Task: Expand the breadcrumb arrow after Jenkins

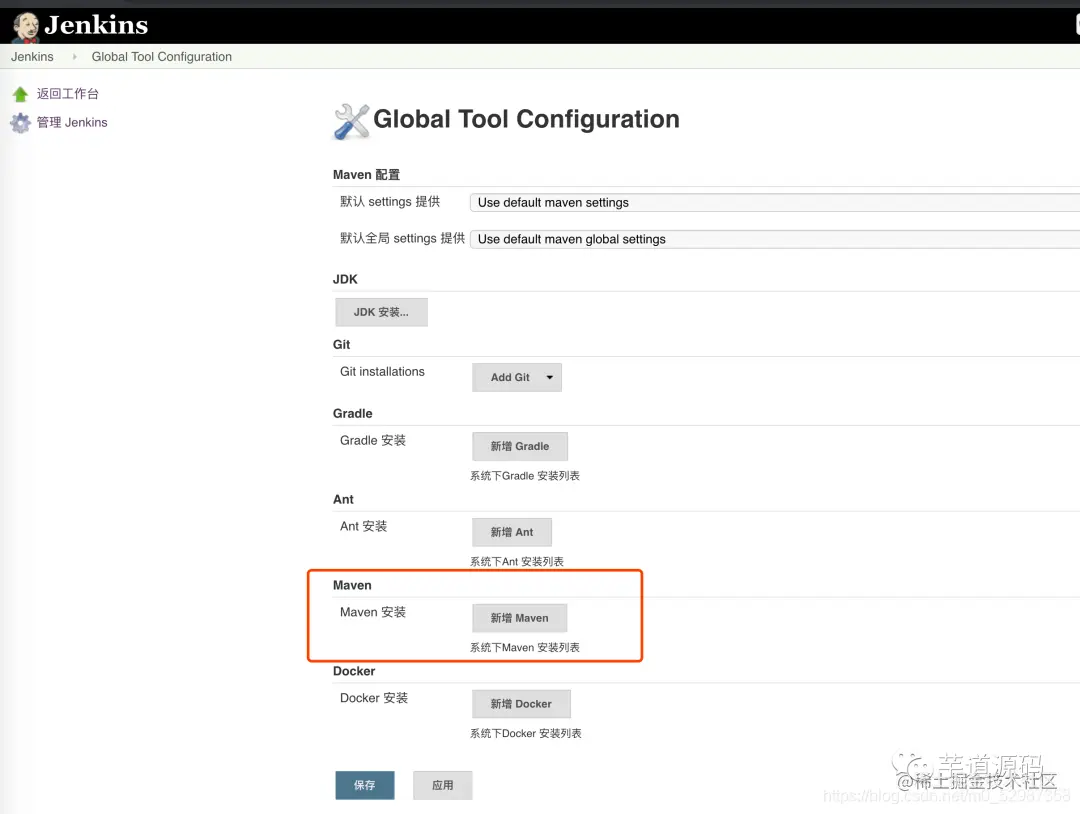Action: pyautogui.click(x=74, y=56)
